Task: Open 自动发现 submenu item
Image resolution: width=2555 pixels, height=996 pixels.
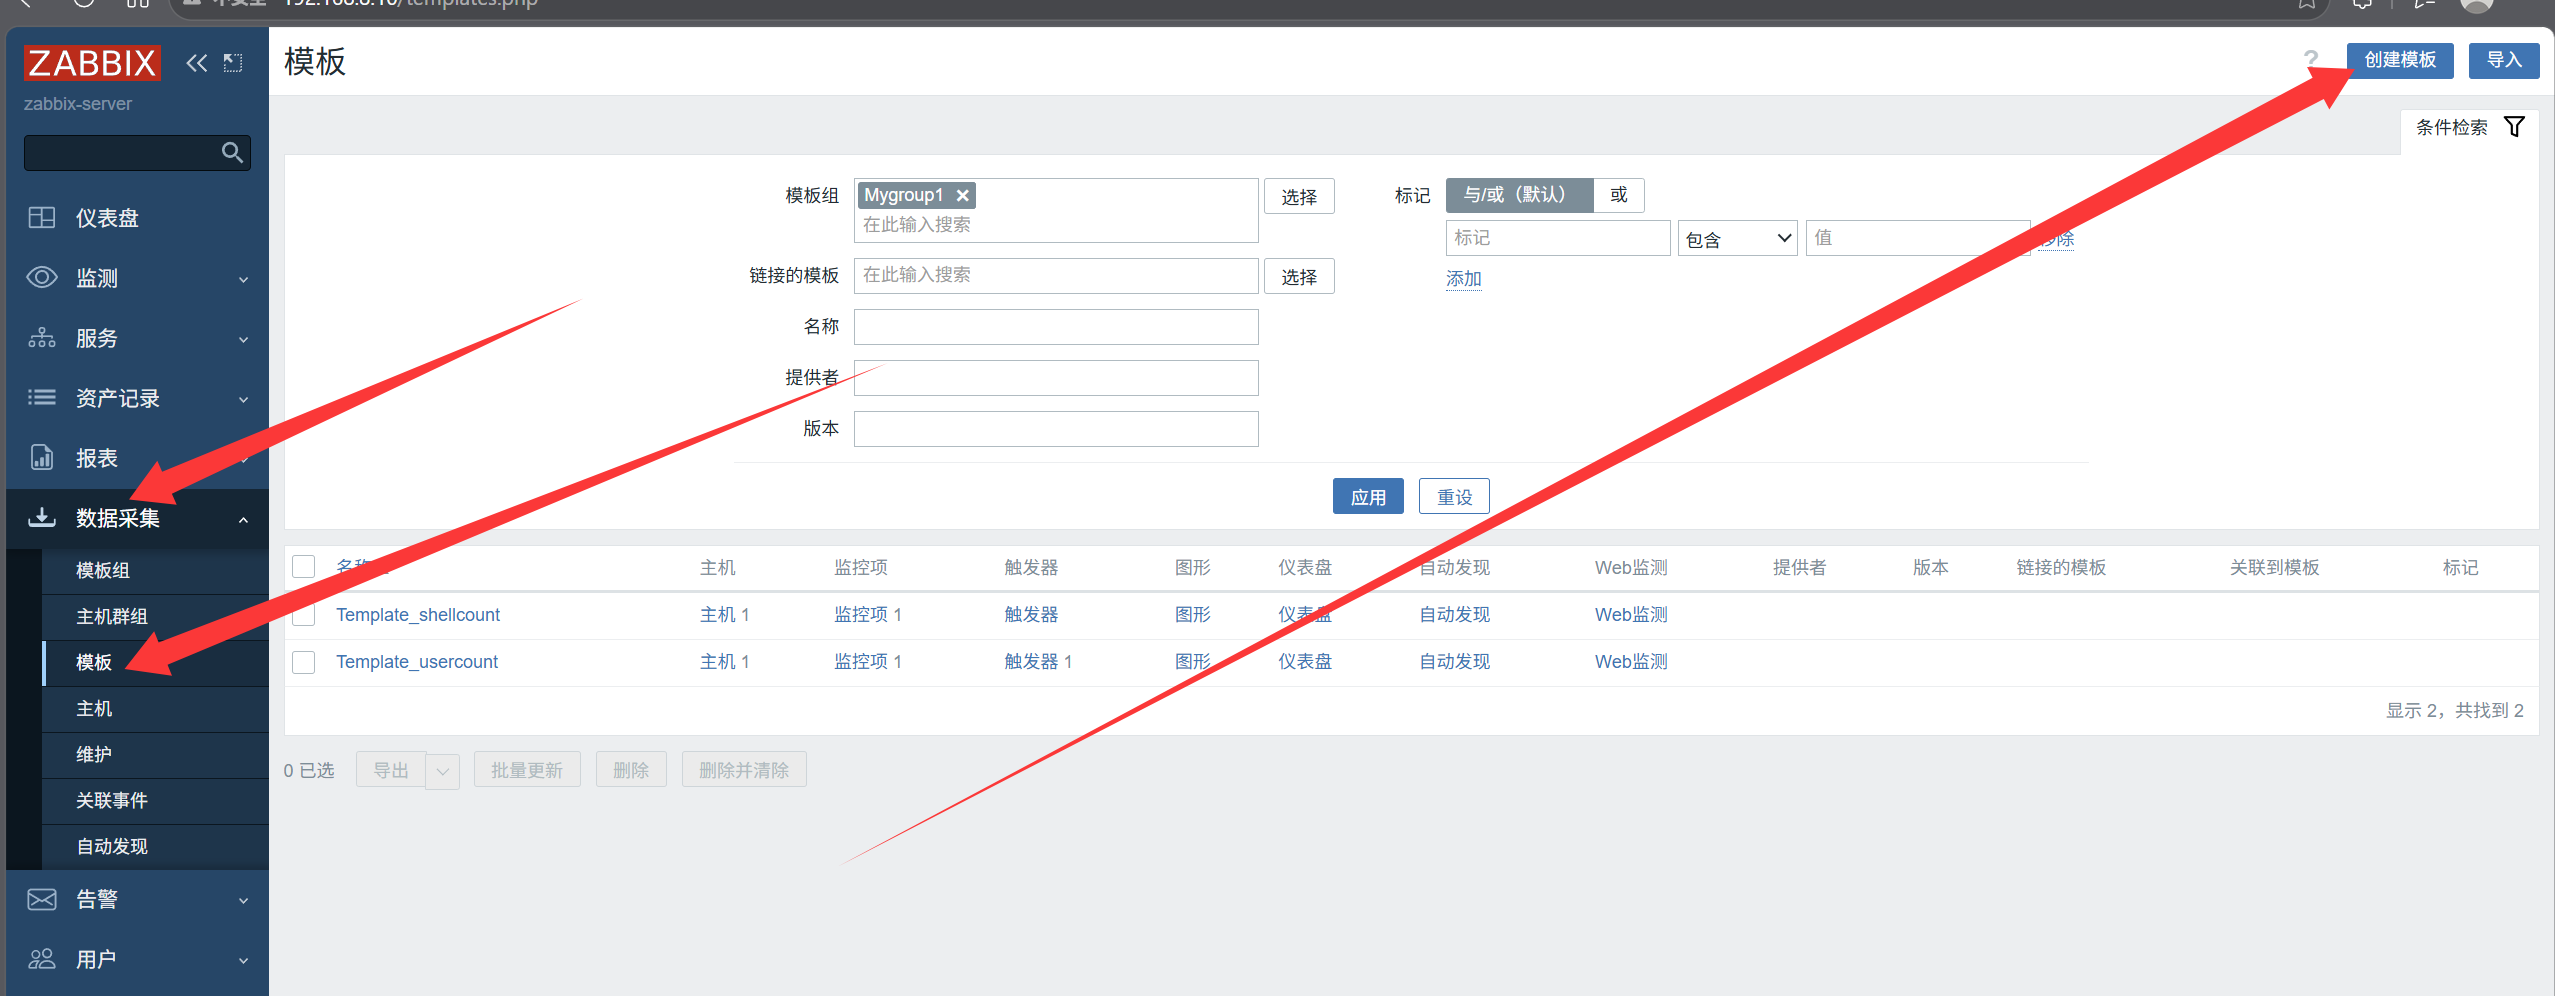Action: [x=155, y=846]
